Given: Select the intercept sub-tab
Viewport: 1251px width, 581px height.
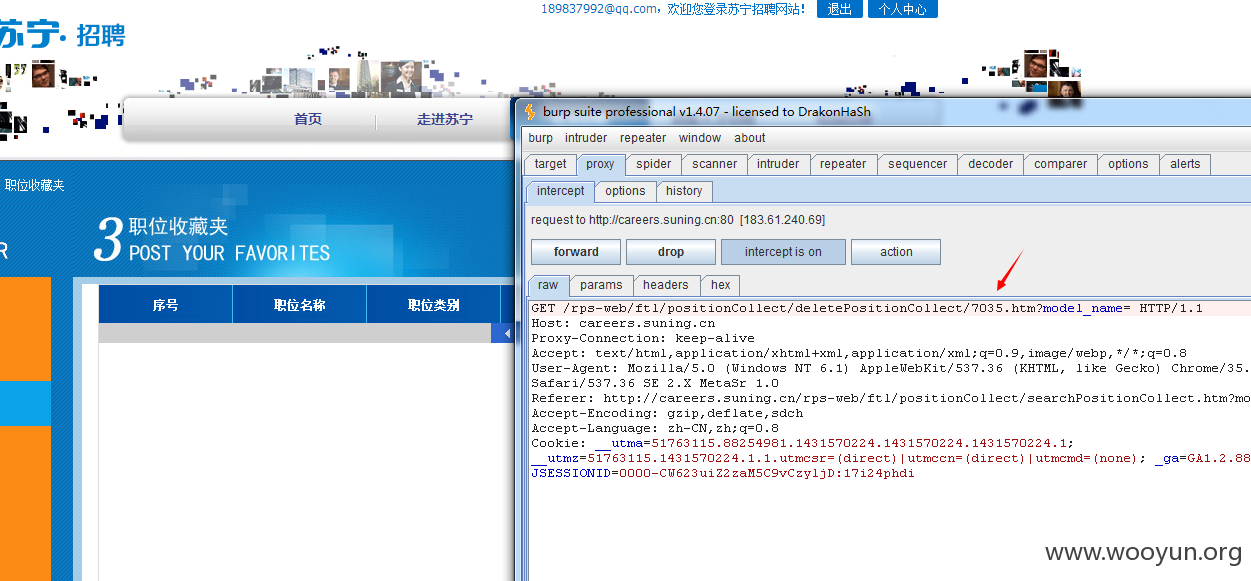Looking at the screenshot, I should coord(560,191).
